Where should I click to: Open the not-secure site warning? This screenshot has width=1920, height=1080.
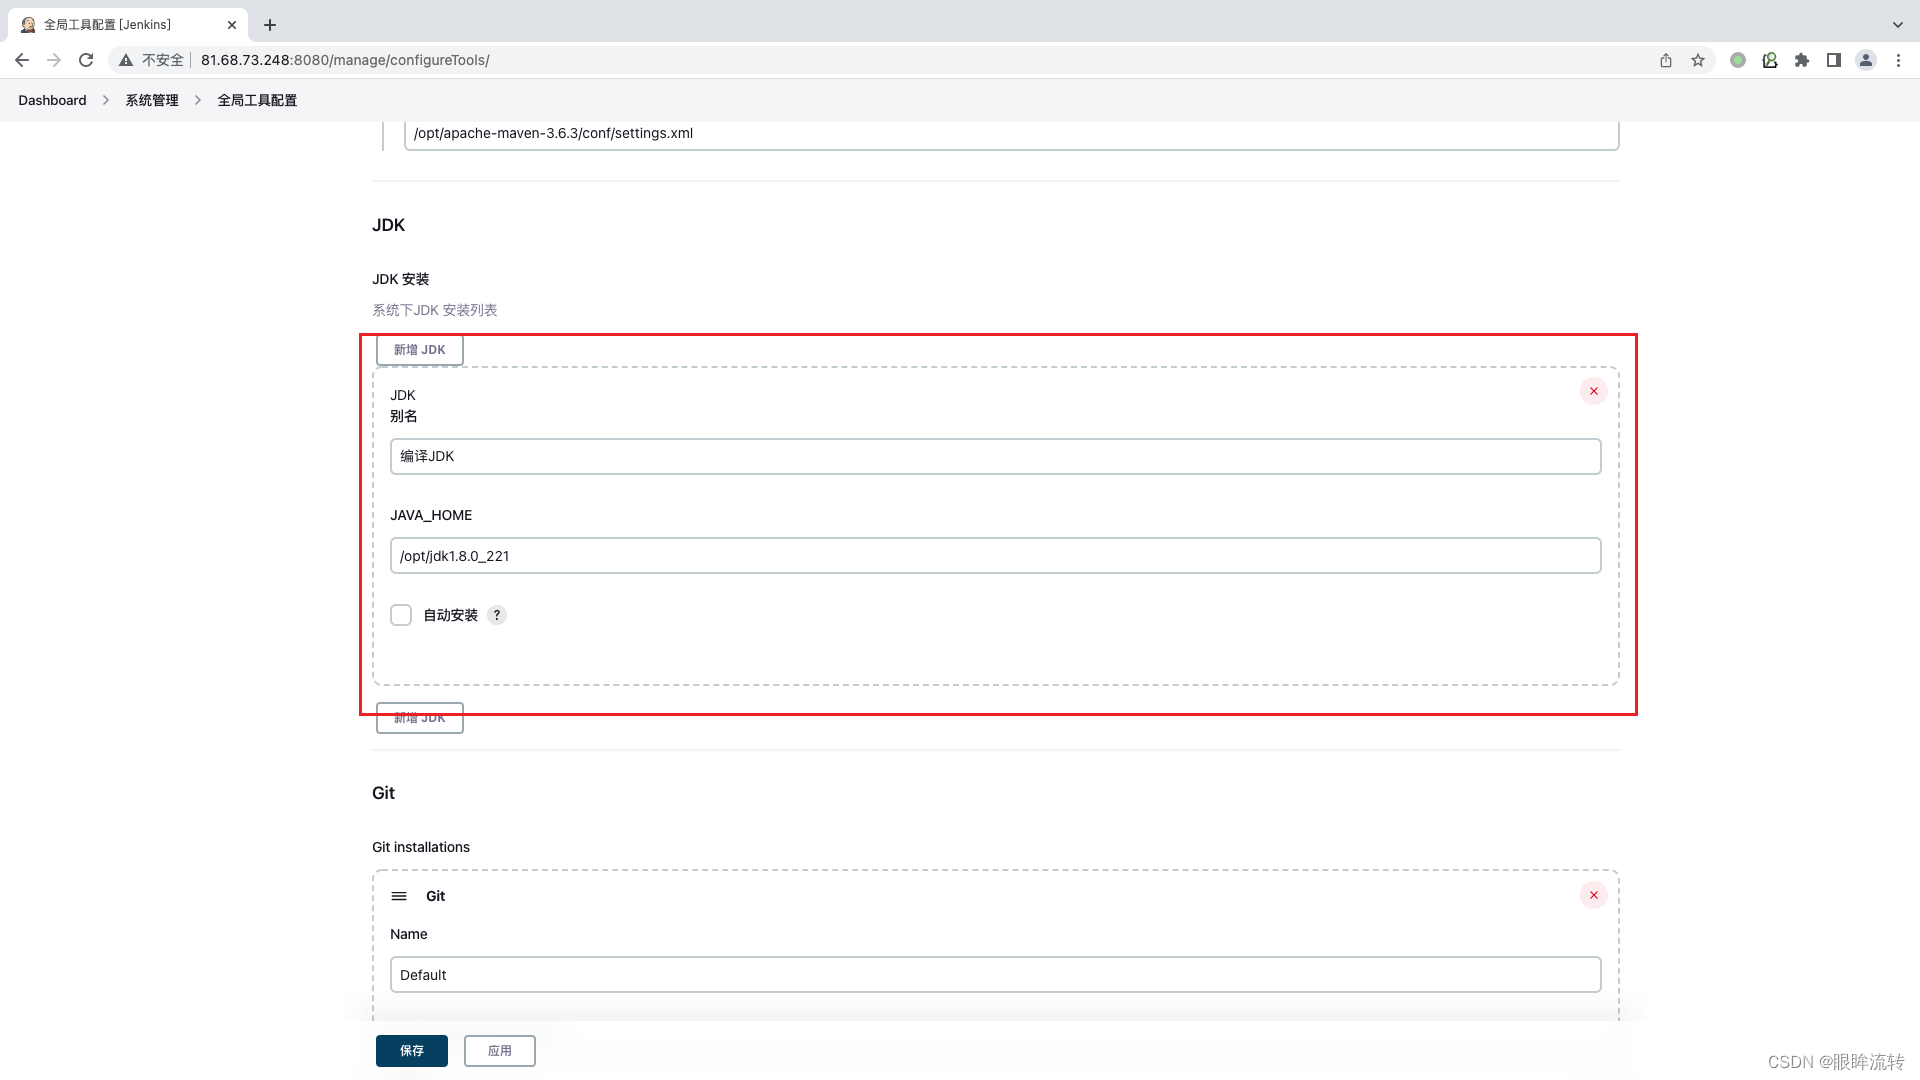pos(151,60)
